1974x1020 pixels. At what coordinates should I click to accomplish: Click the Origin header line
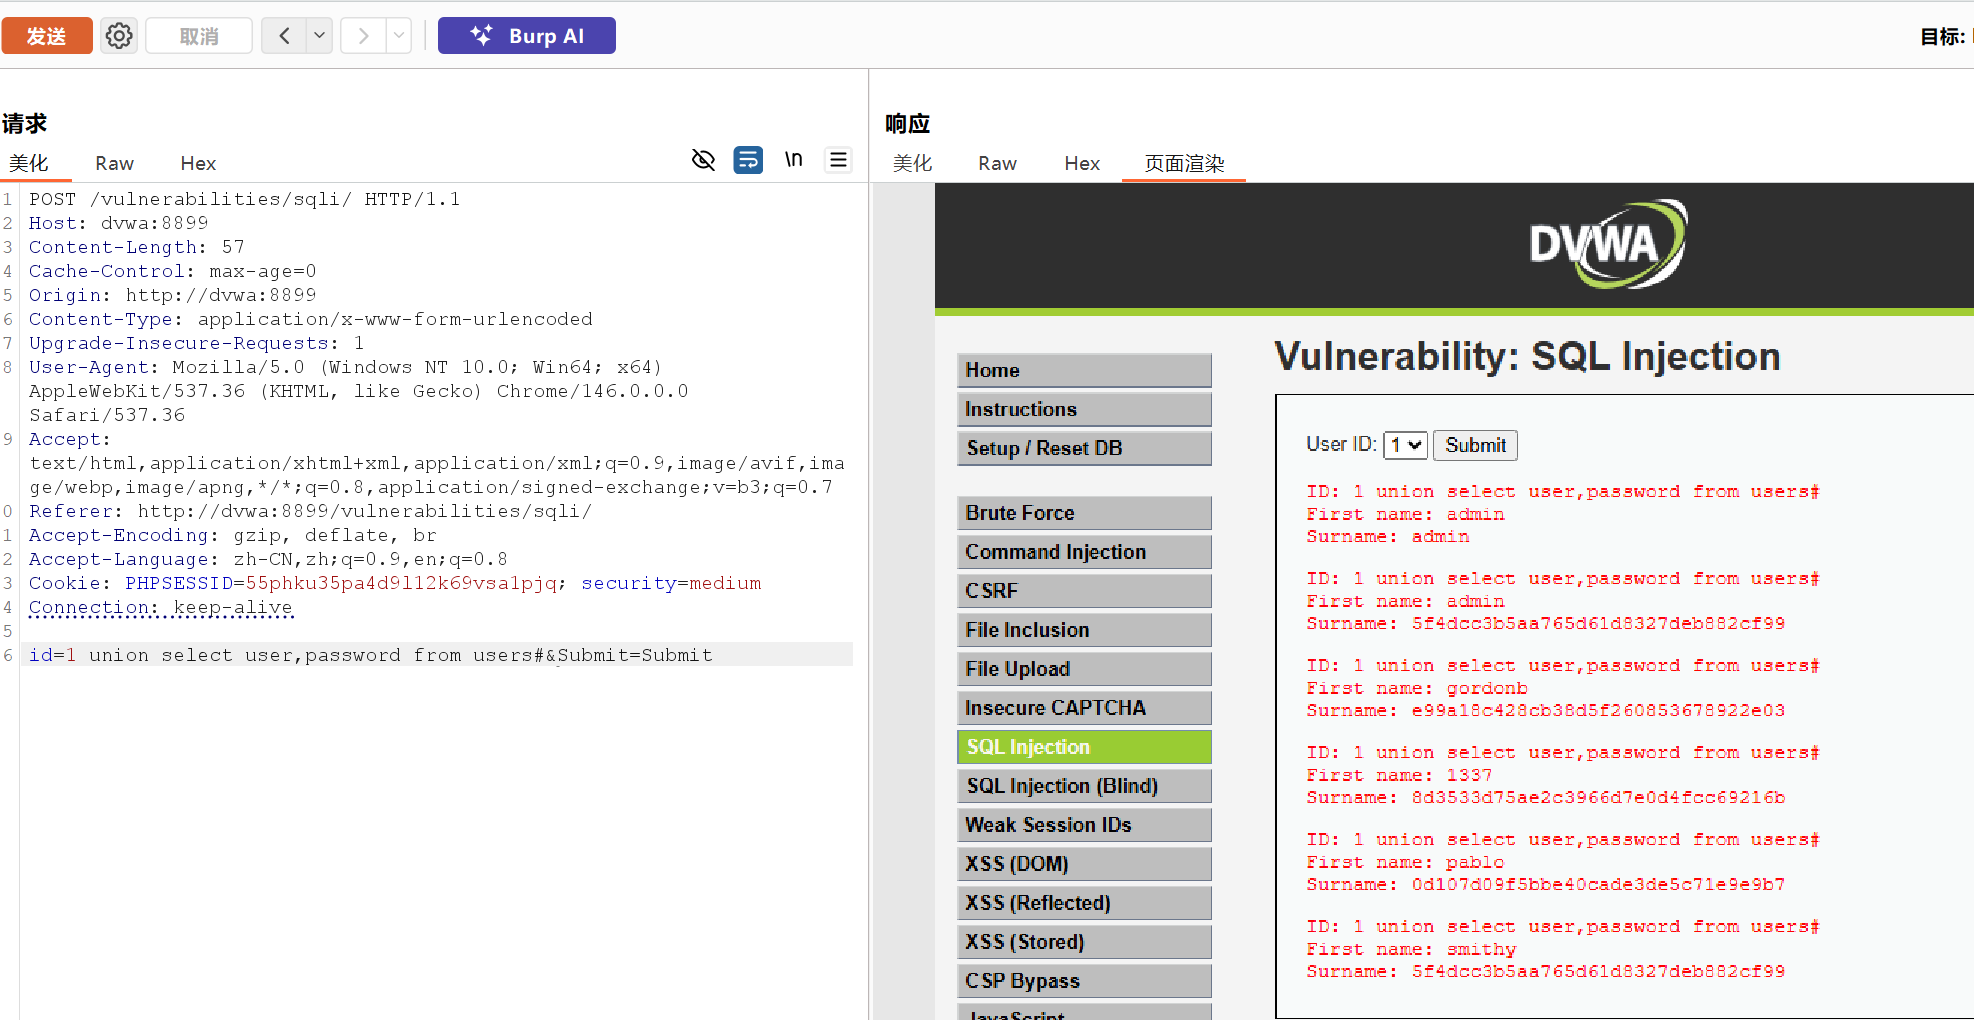[172, 295]
